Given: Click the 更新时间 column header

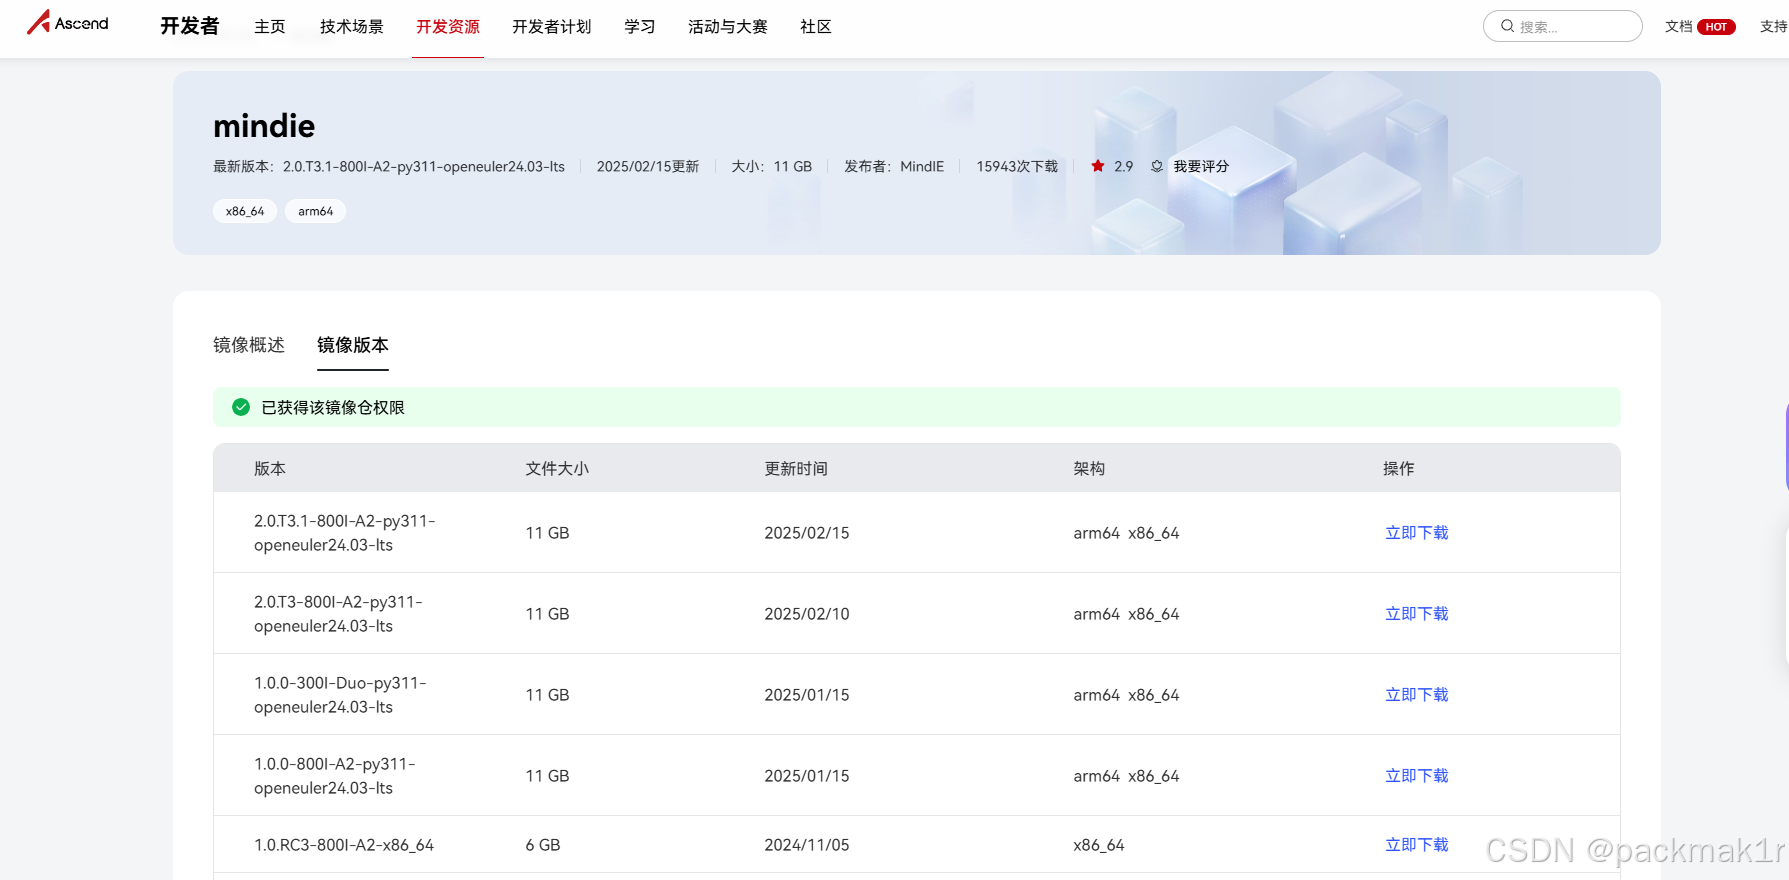Looking at the screenshot, I should click(x=796, y=468).
